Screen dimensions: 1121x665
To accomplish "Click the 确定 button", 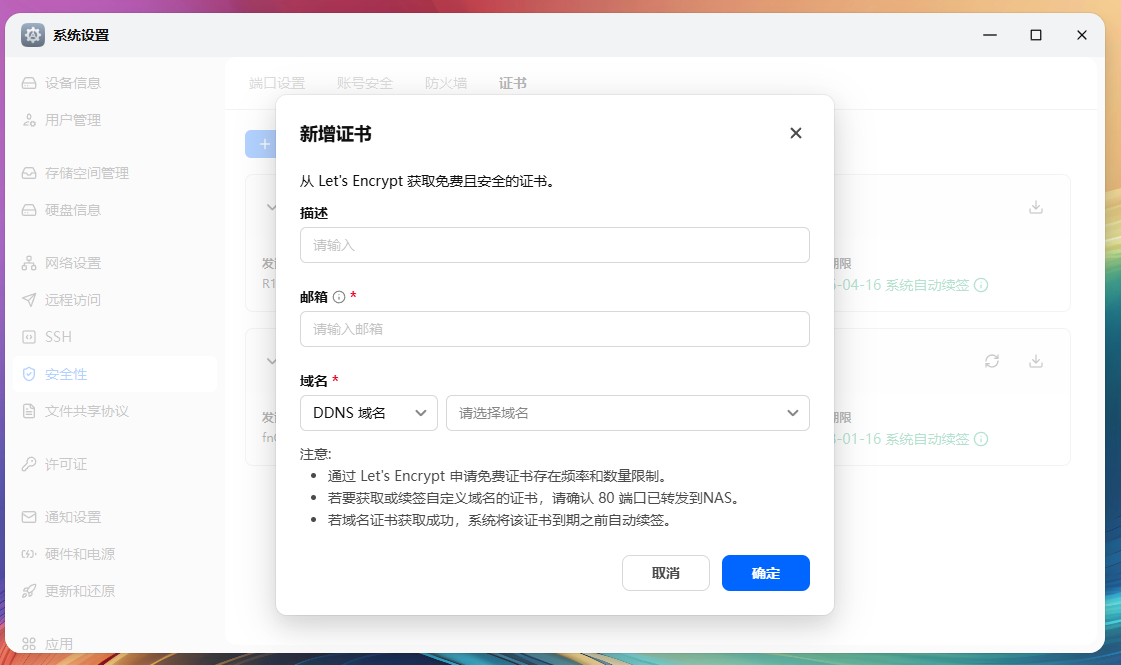I will [x=765, y=573].
